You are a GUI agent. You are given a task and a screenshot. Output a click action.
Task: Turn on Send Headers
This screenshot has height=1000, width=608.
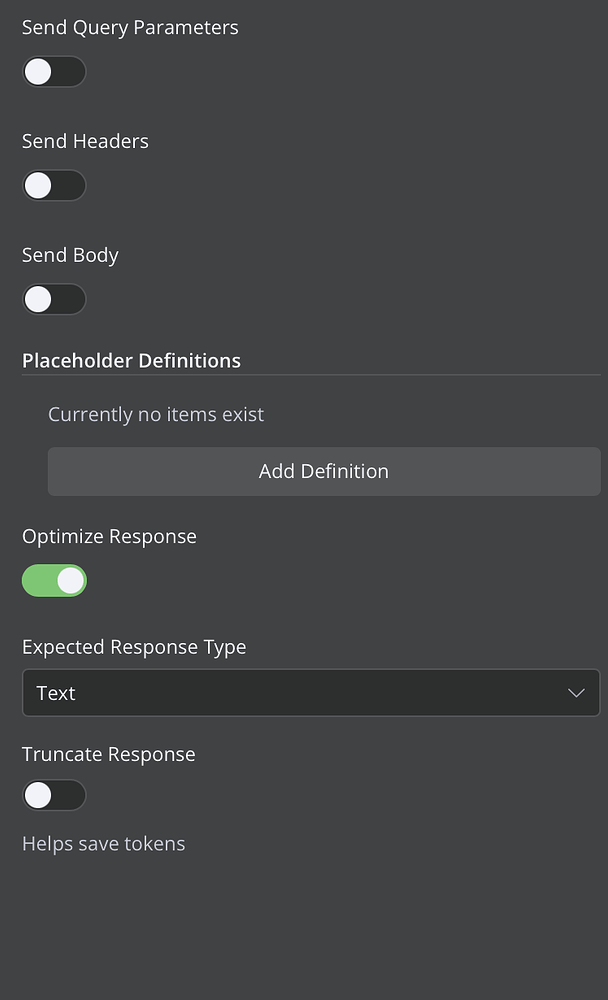coord(54,185)
